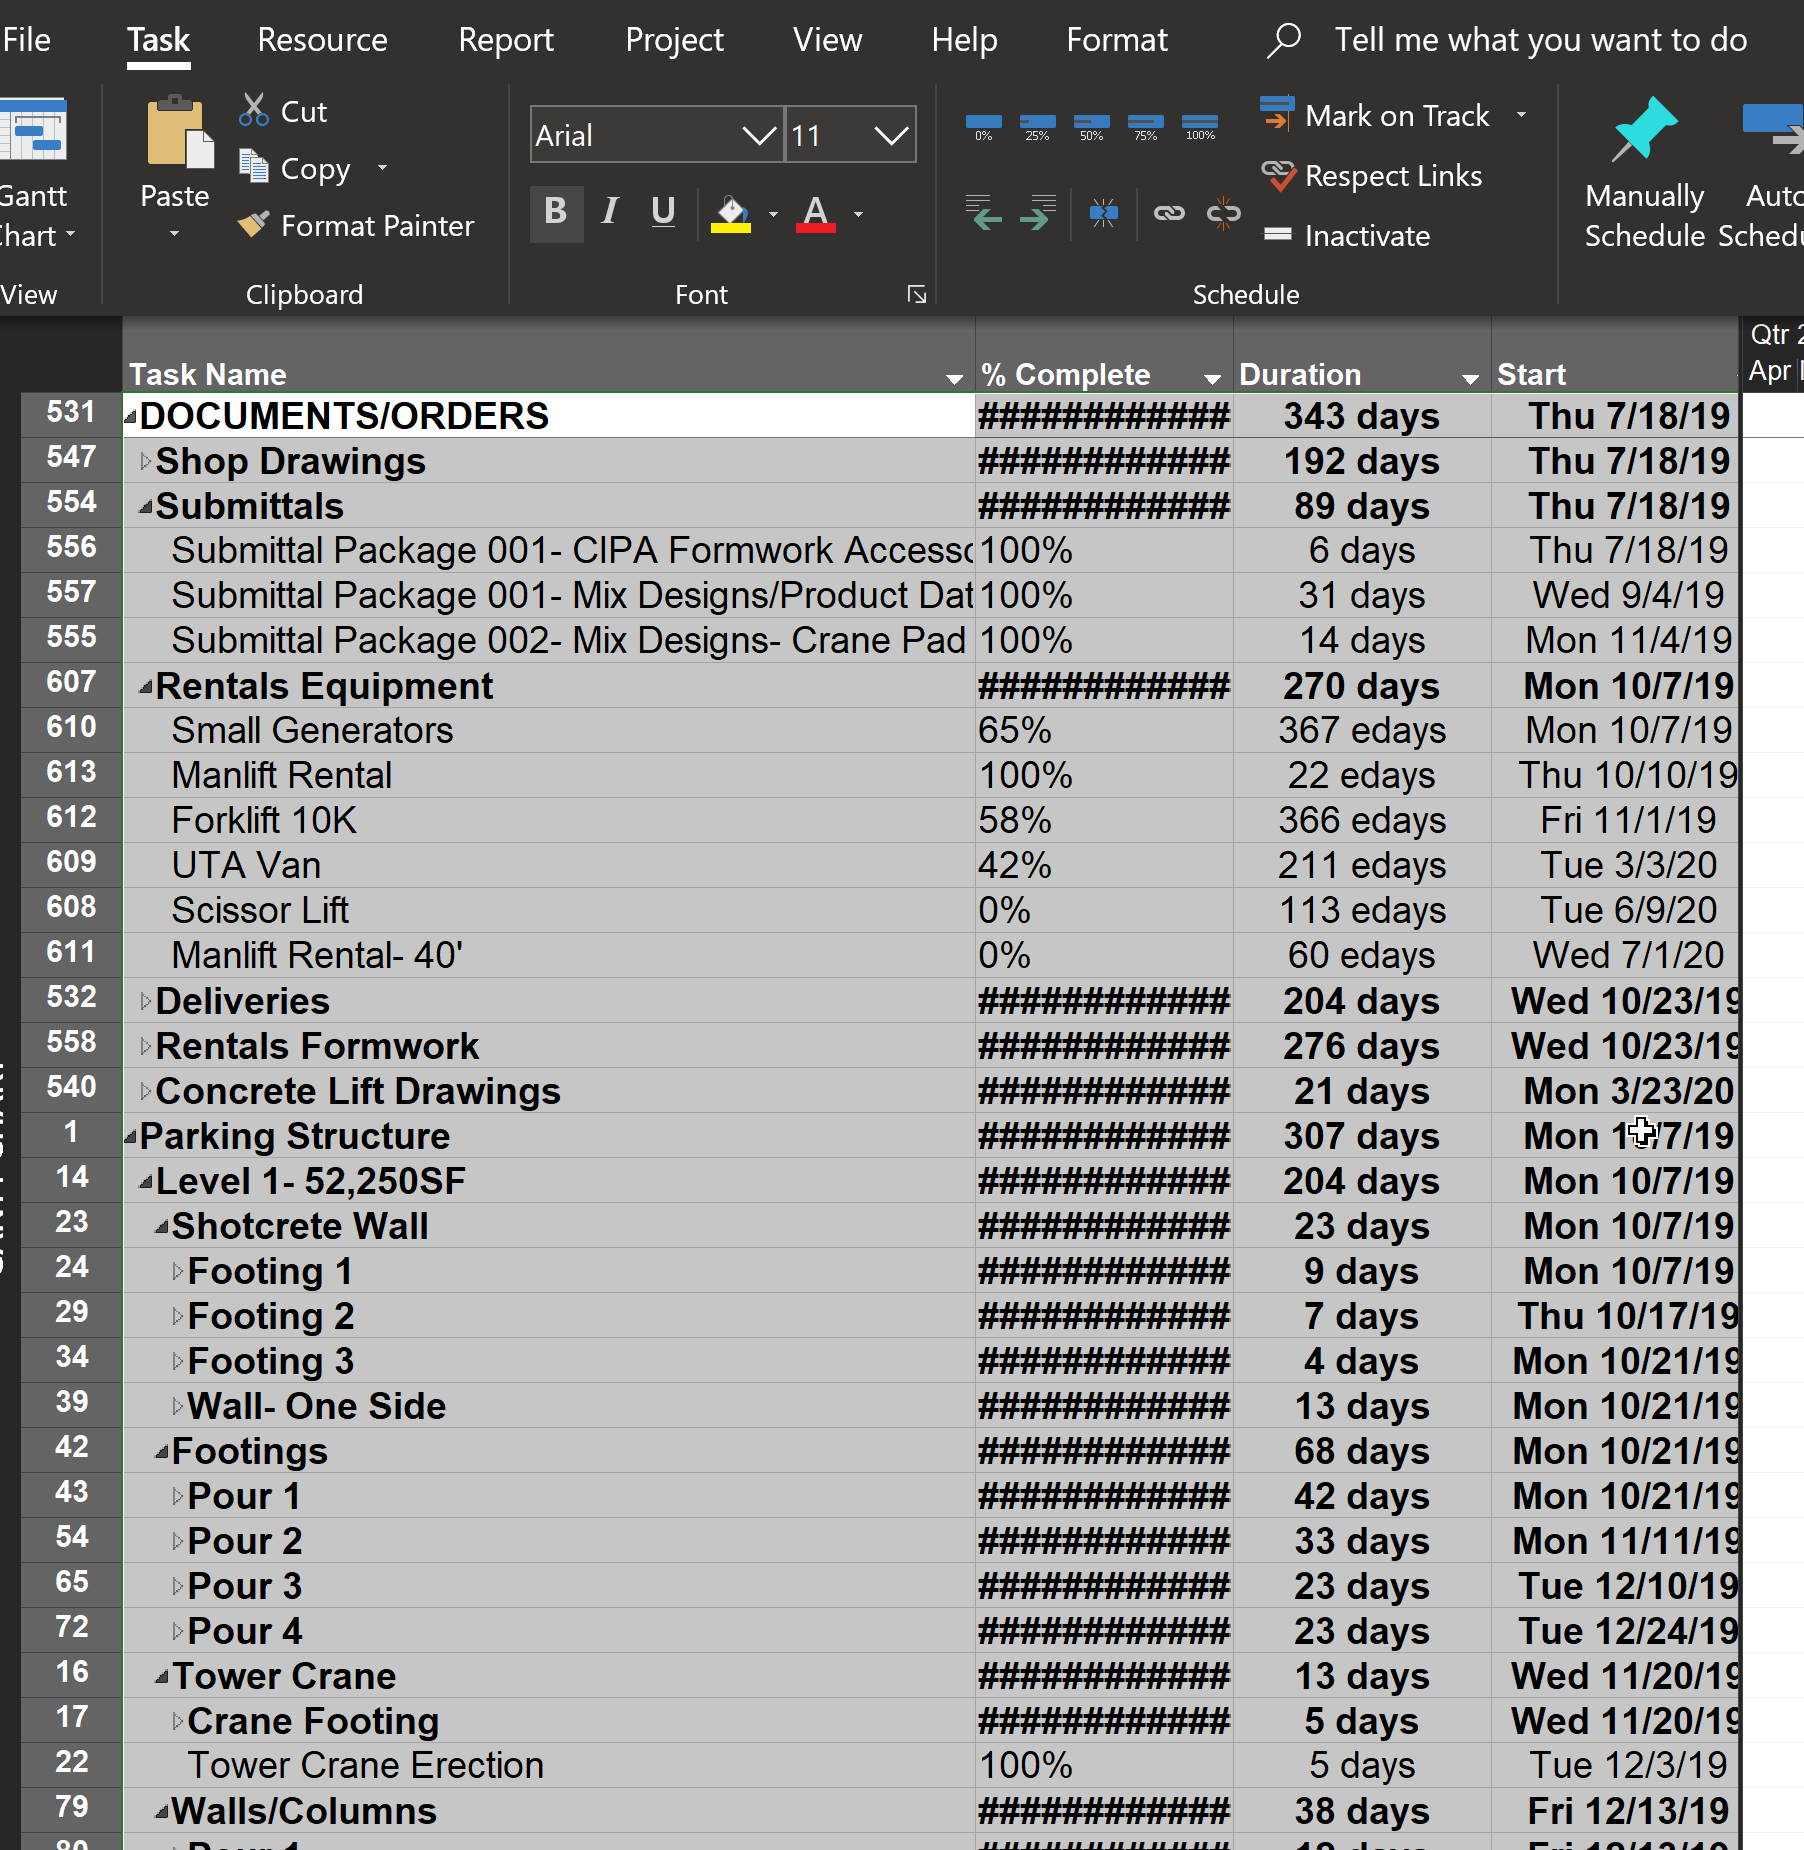The image size is (1804, 1850).
Task: Toggle Underline formatting
Action: pyautogui.click(x=662, y=213)
